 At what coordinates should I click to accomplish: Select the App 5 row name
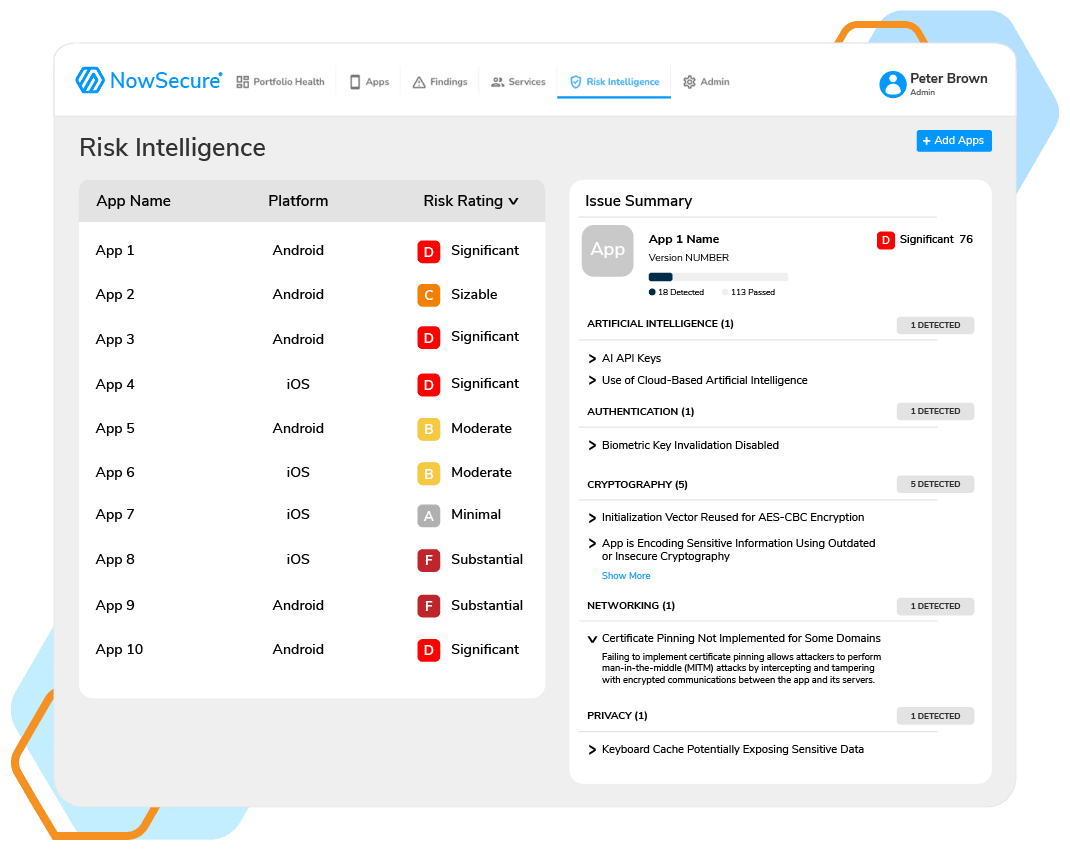coord(115,428)
